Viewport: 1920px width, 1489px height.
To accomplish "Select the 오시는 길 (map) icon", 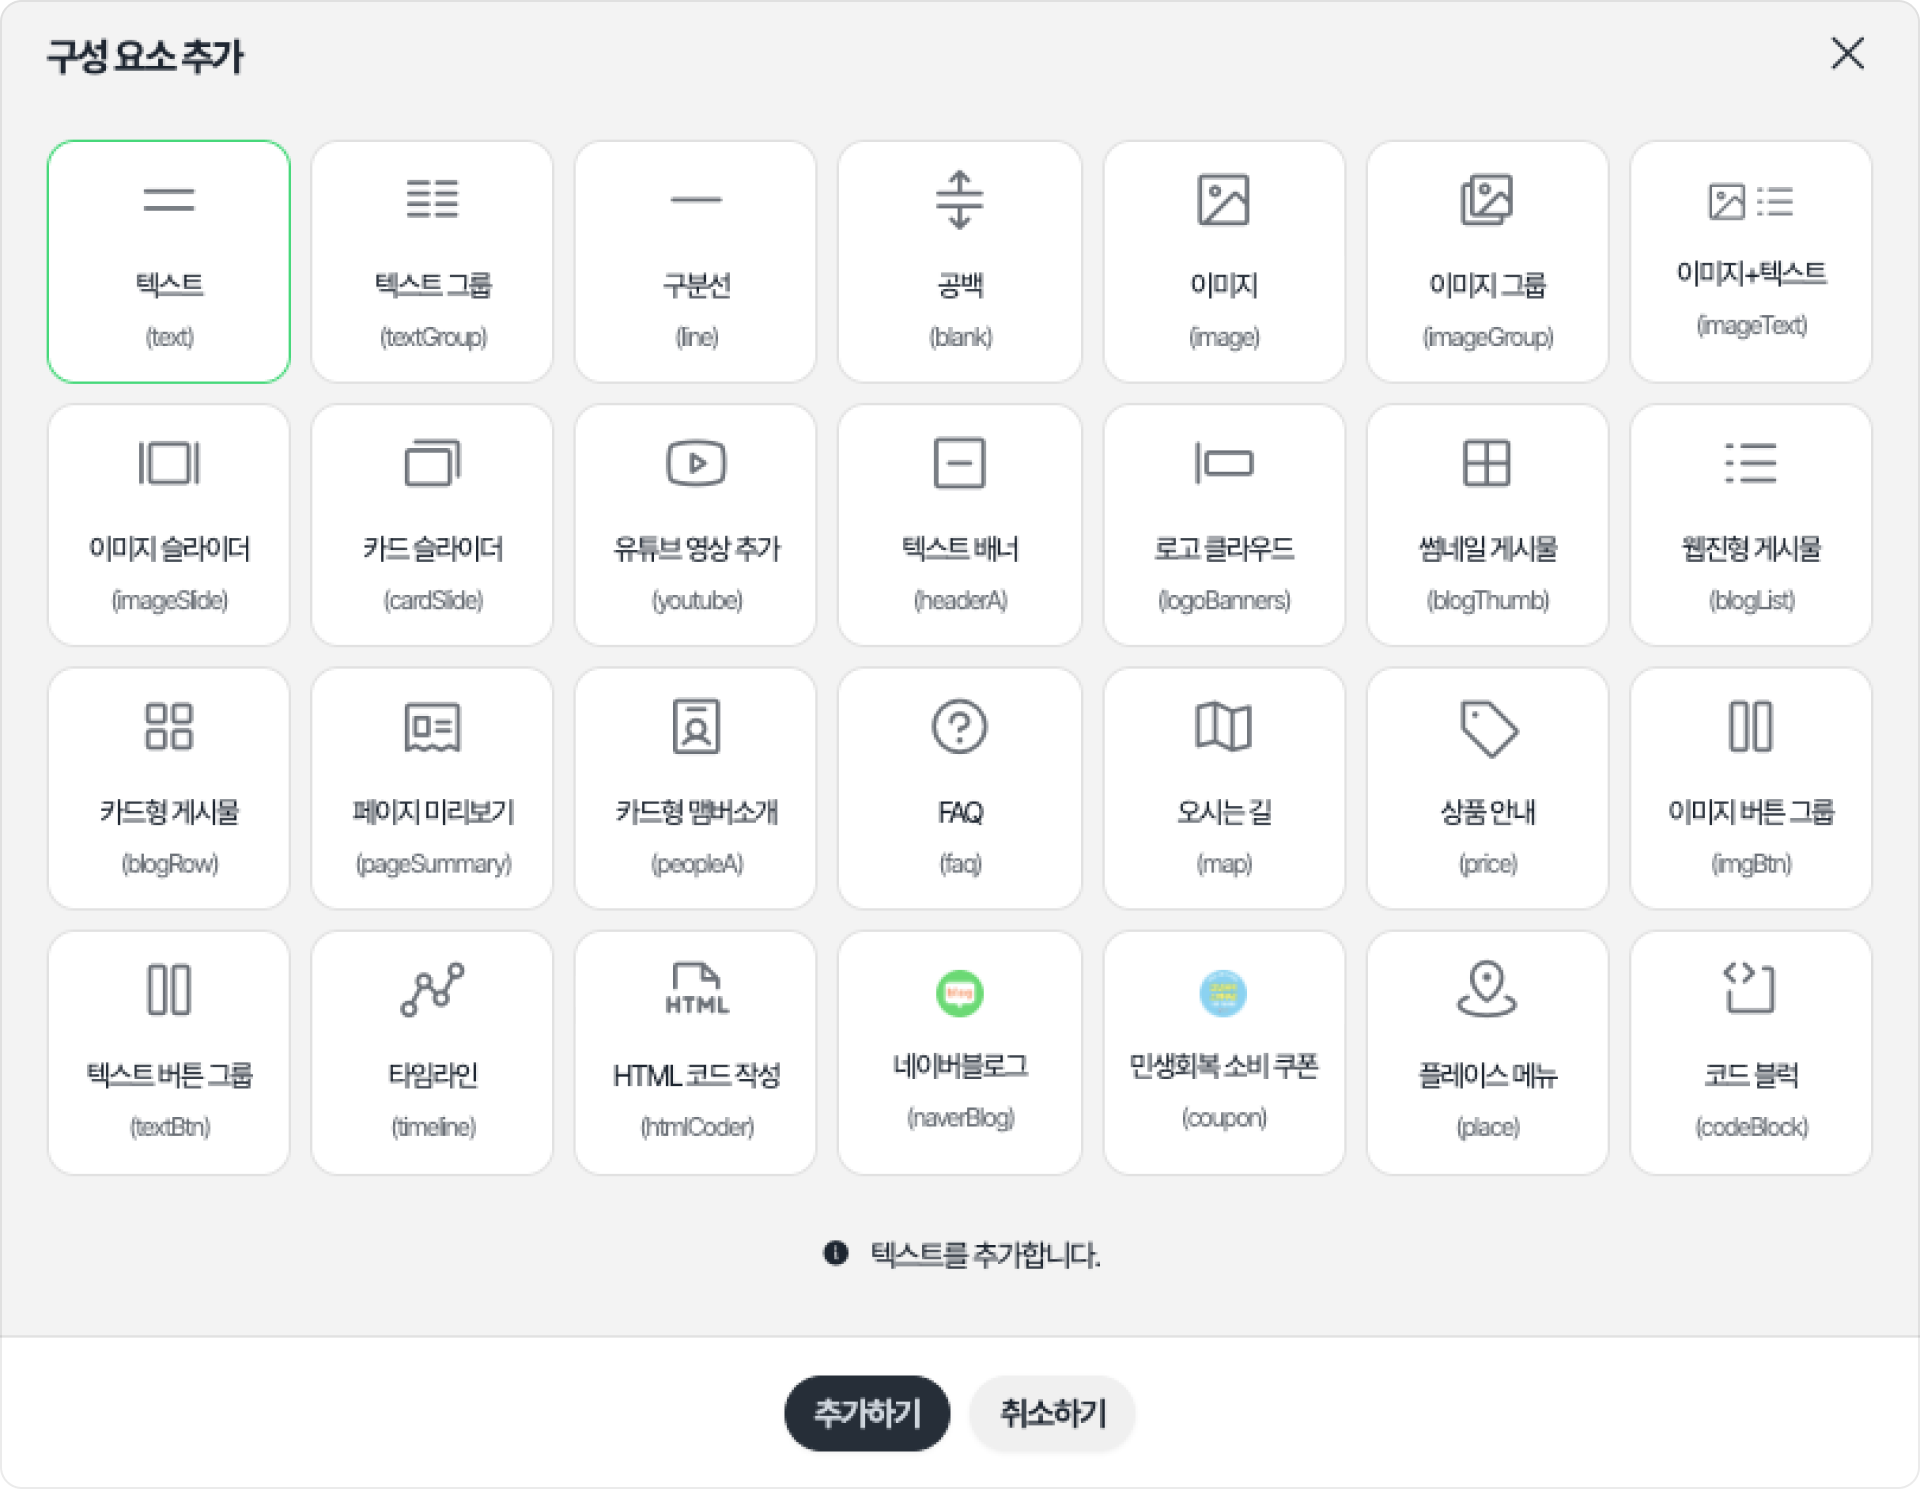I will (x=1223, y=727).
